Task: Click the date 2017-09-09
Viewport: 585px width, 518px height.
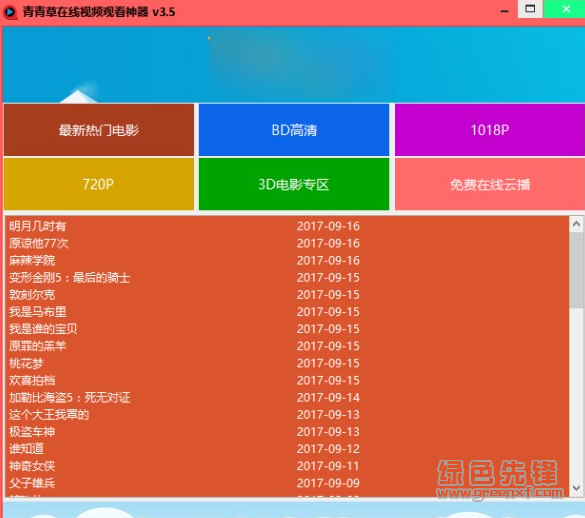Action: pyautogui.click(x=328, y=483)
